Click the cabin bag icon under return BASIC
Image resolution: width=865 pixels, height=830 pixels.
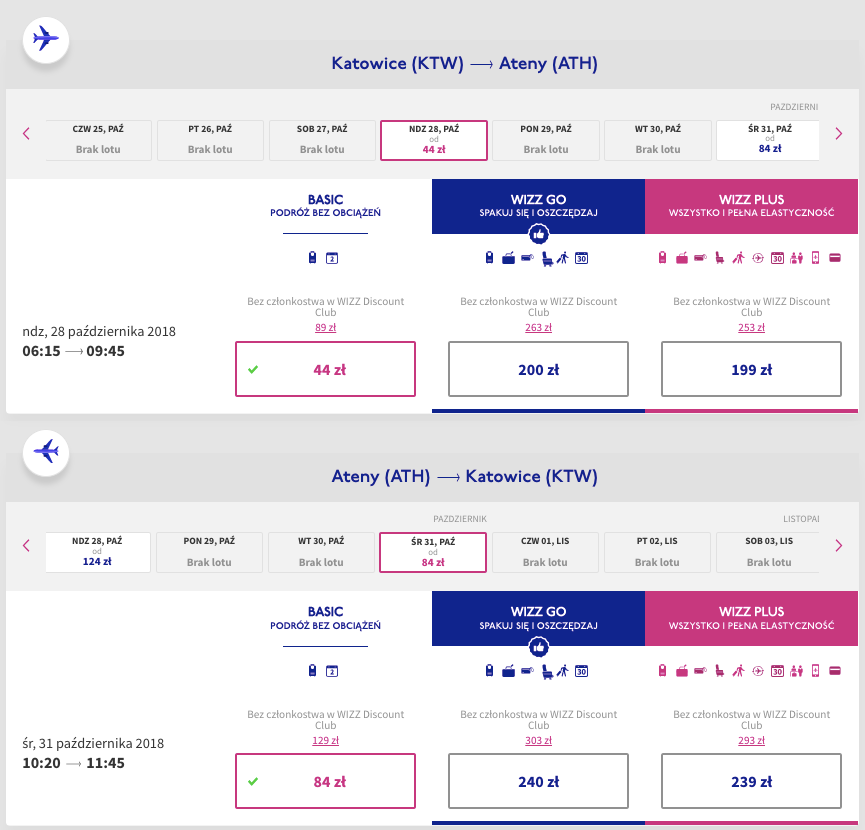pyautogui.click(x=312, y=670)
